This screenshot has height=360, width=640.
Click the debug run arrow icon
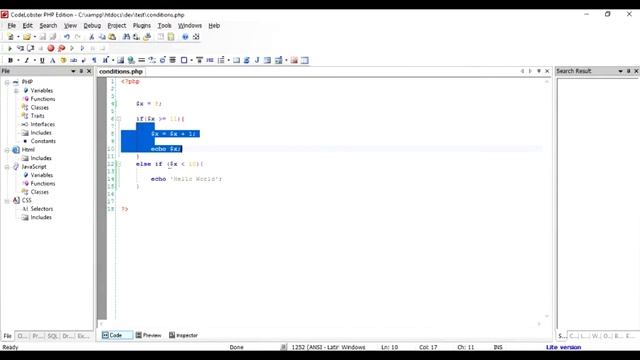10,48
